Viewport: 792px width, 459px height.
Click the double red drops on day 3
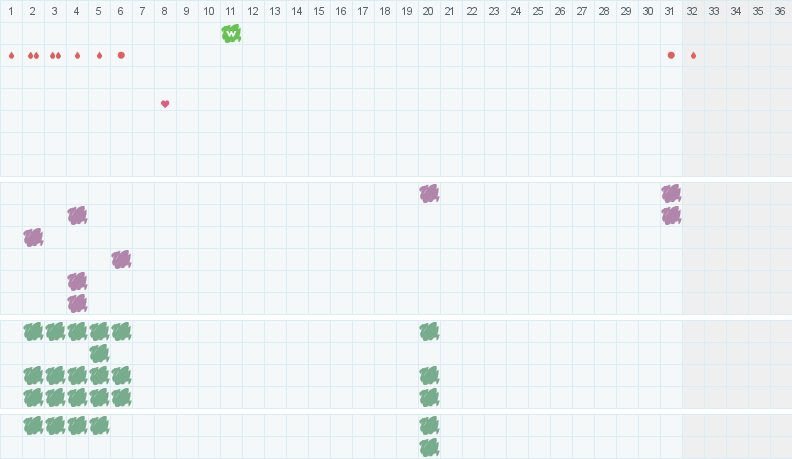tap(55, 55)
